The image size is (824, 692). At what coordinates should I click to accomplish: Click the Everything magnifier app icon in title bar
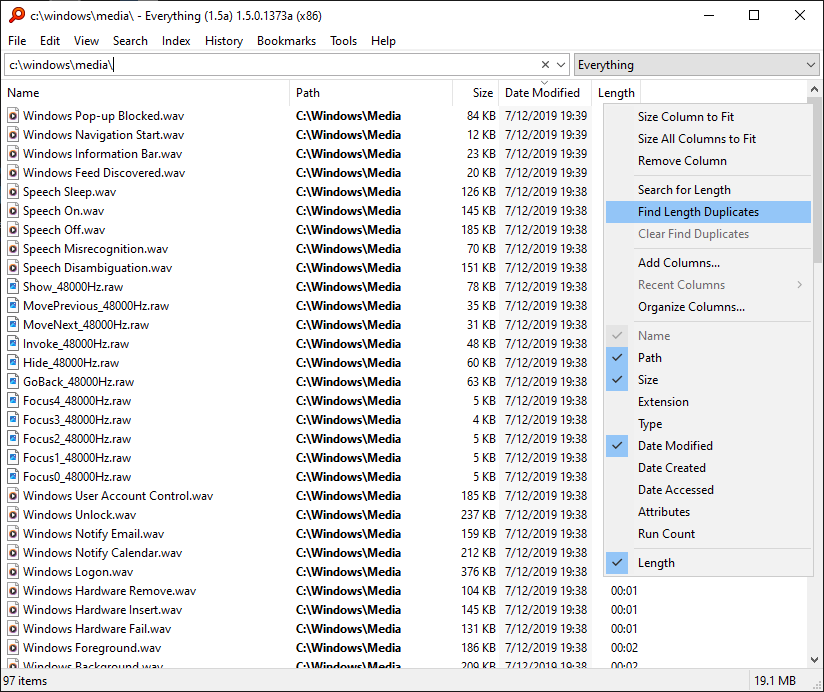pos(16,15)
